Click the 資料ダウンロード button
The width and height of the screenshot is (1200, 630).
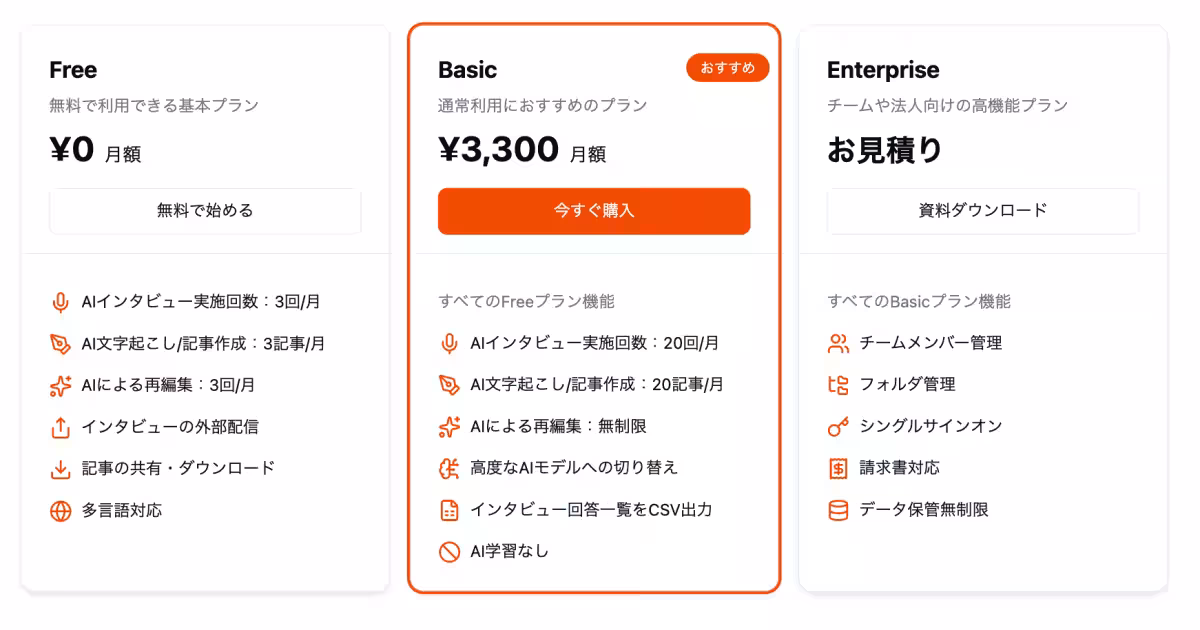(x=983, y=211)
